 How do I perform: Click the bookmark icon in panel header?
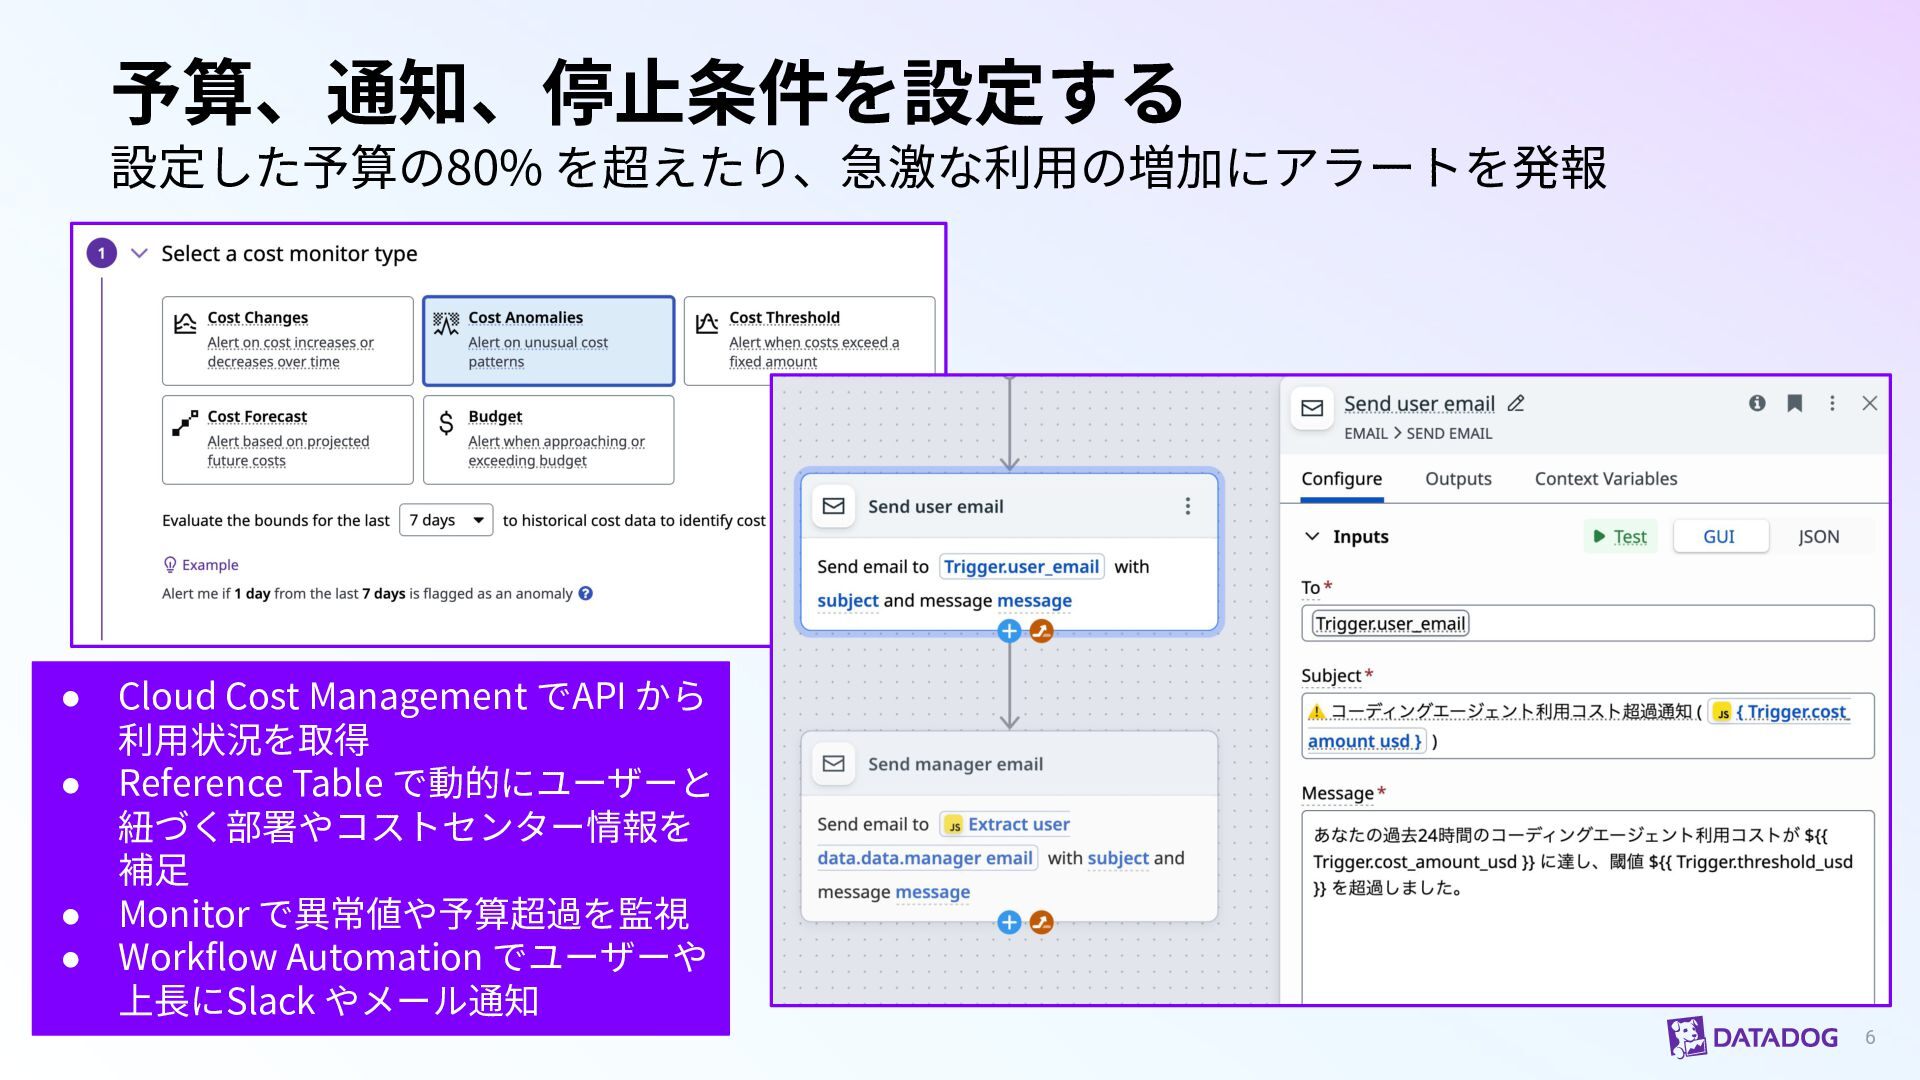1795,403
